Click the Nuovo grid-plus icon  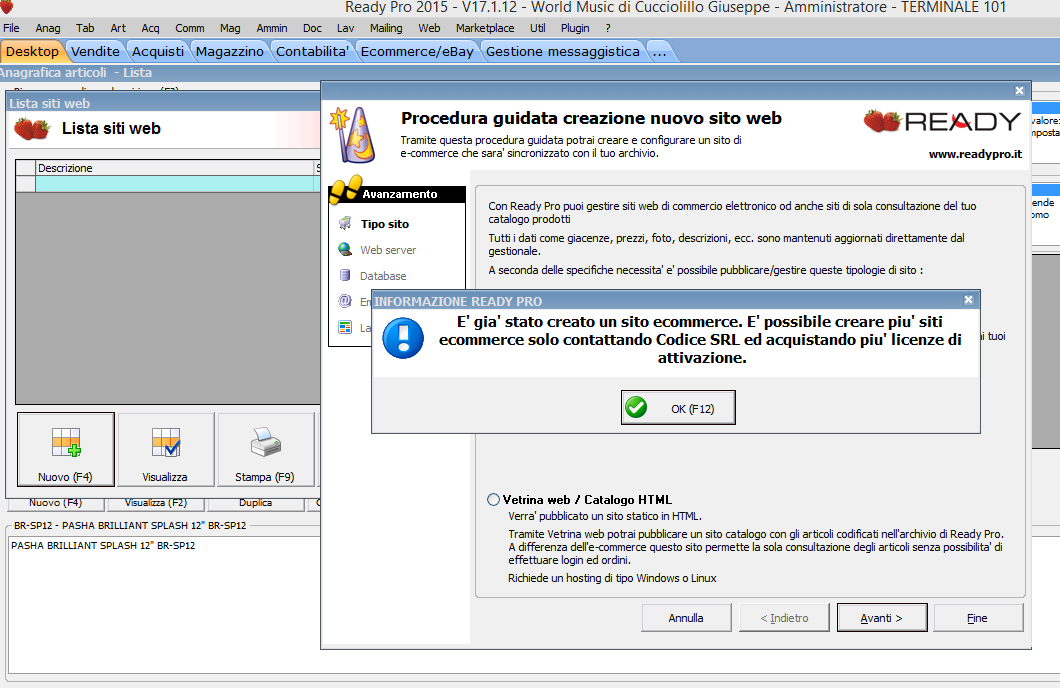(66, 442)
